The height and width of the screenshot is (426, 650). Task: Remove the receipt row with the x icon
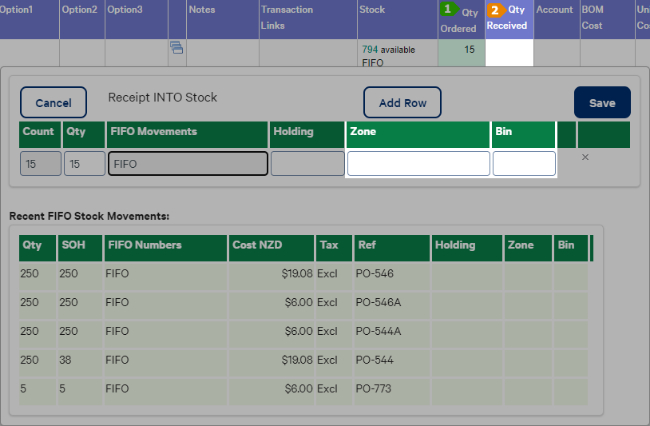585,157
